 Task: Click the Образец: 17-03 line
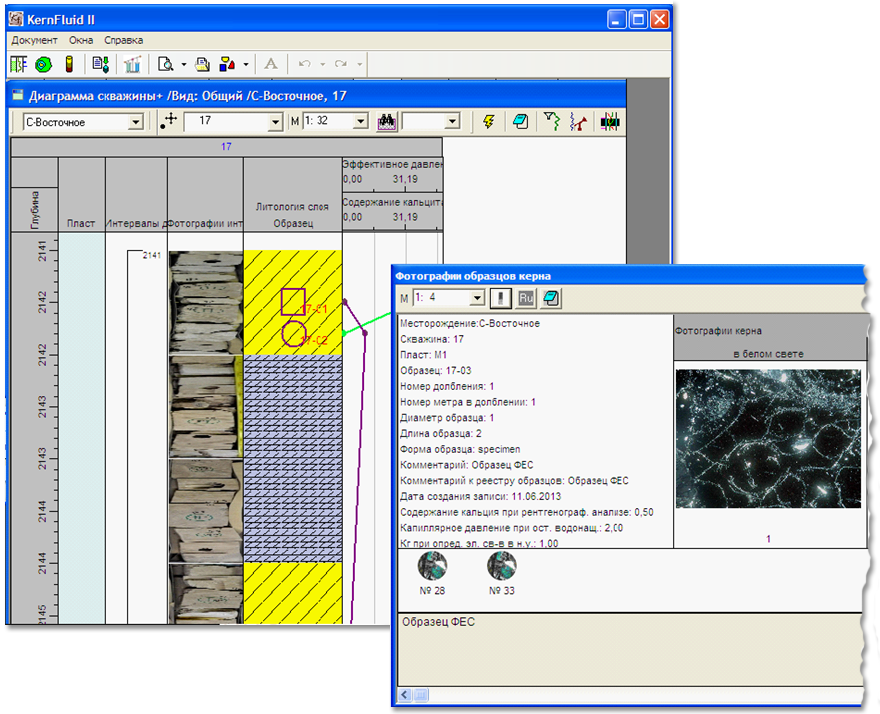pyautogui.click(x=436, y=370)
